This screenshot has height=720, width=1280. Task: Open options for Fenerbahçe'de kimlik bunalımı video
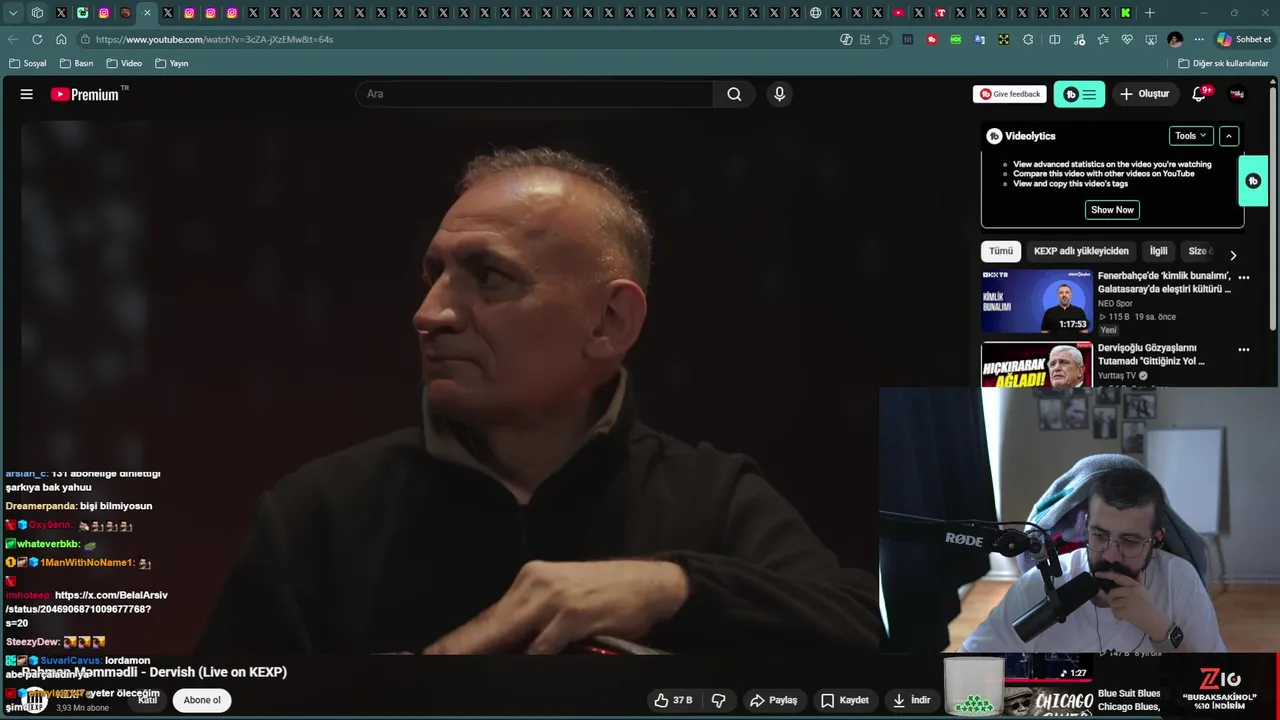(x=1244, y=277)
